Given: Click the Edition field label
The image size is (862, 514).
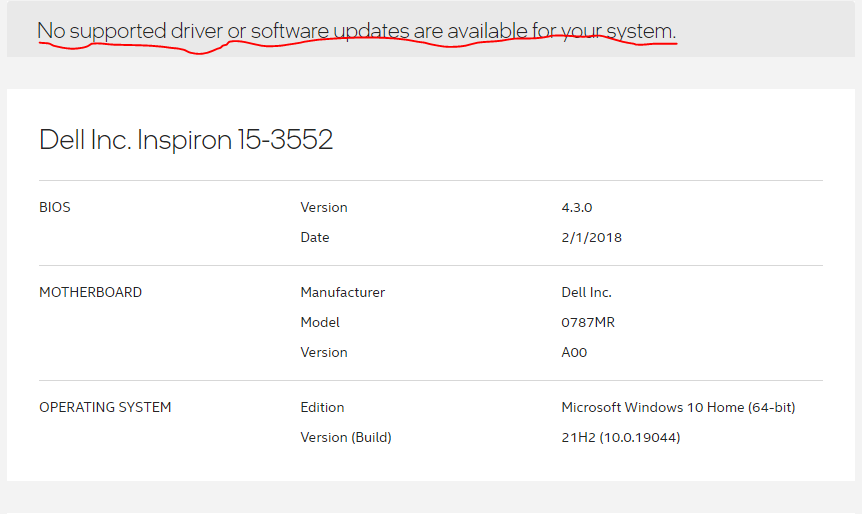Looking at the screenshot, I should tap(322, 407).
